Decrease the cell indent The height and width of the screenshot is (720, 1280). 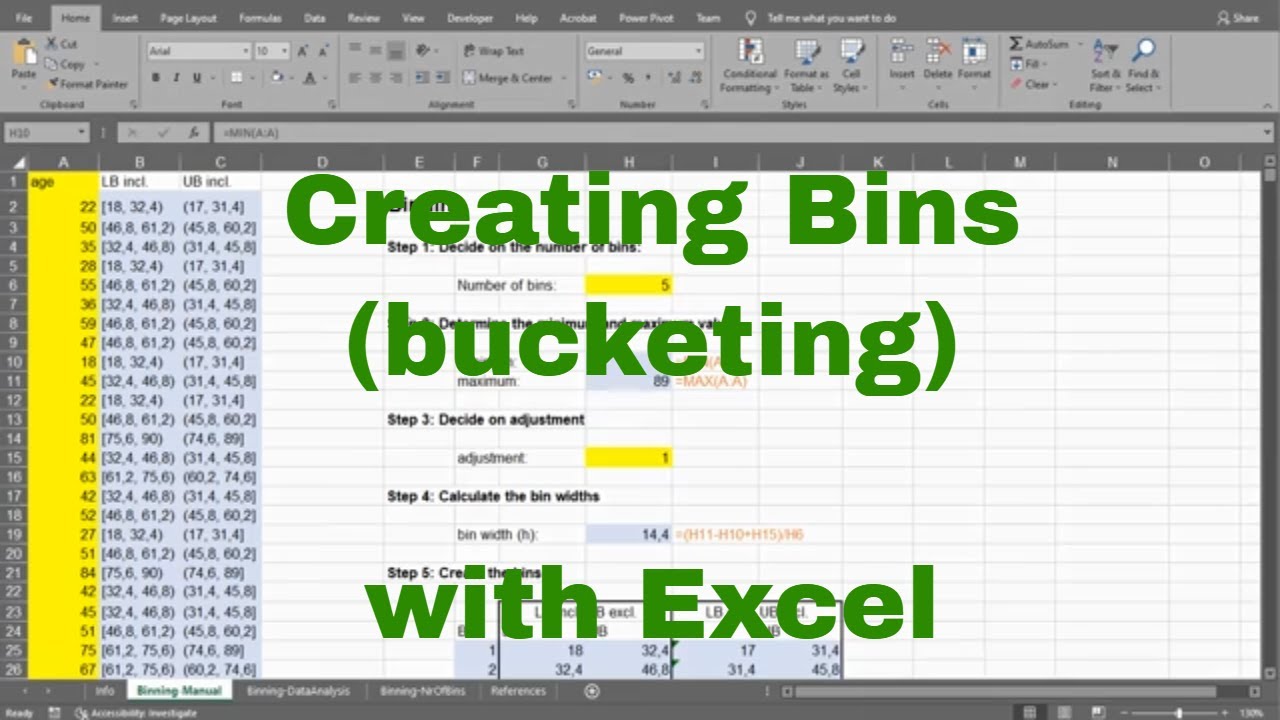424,78
